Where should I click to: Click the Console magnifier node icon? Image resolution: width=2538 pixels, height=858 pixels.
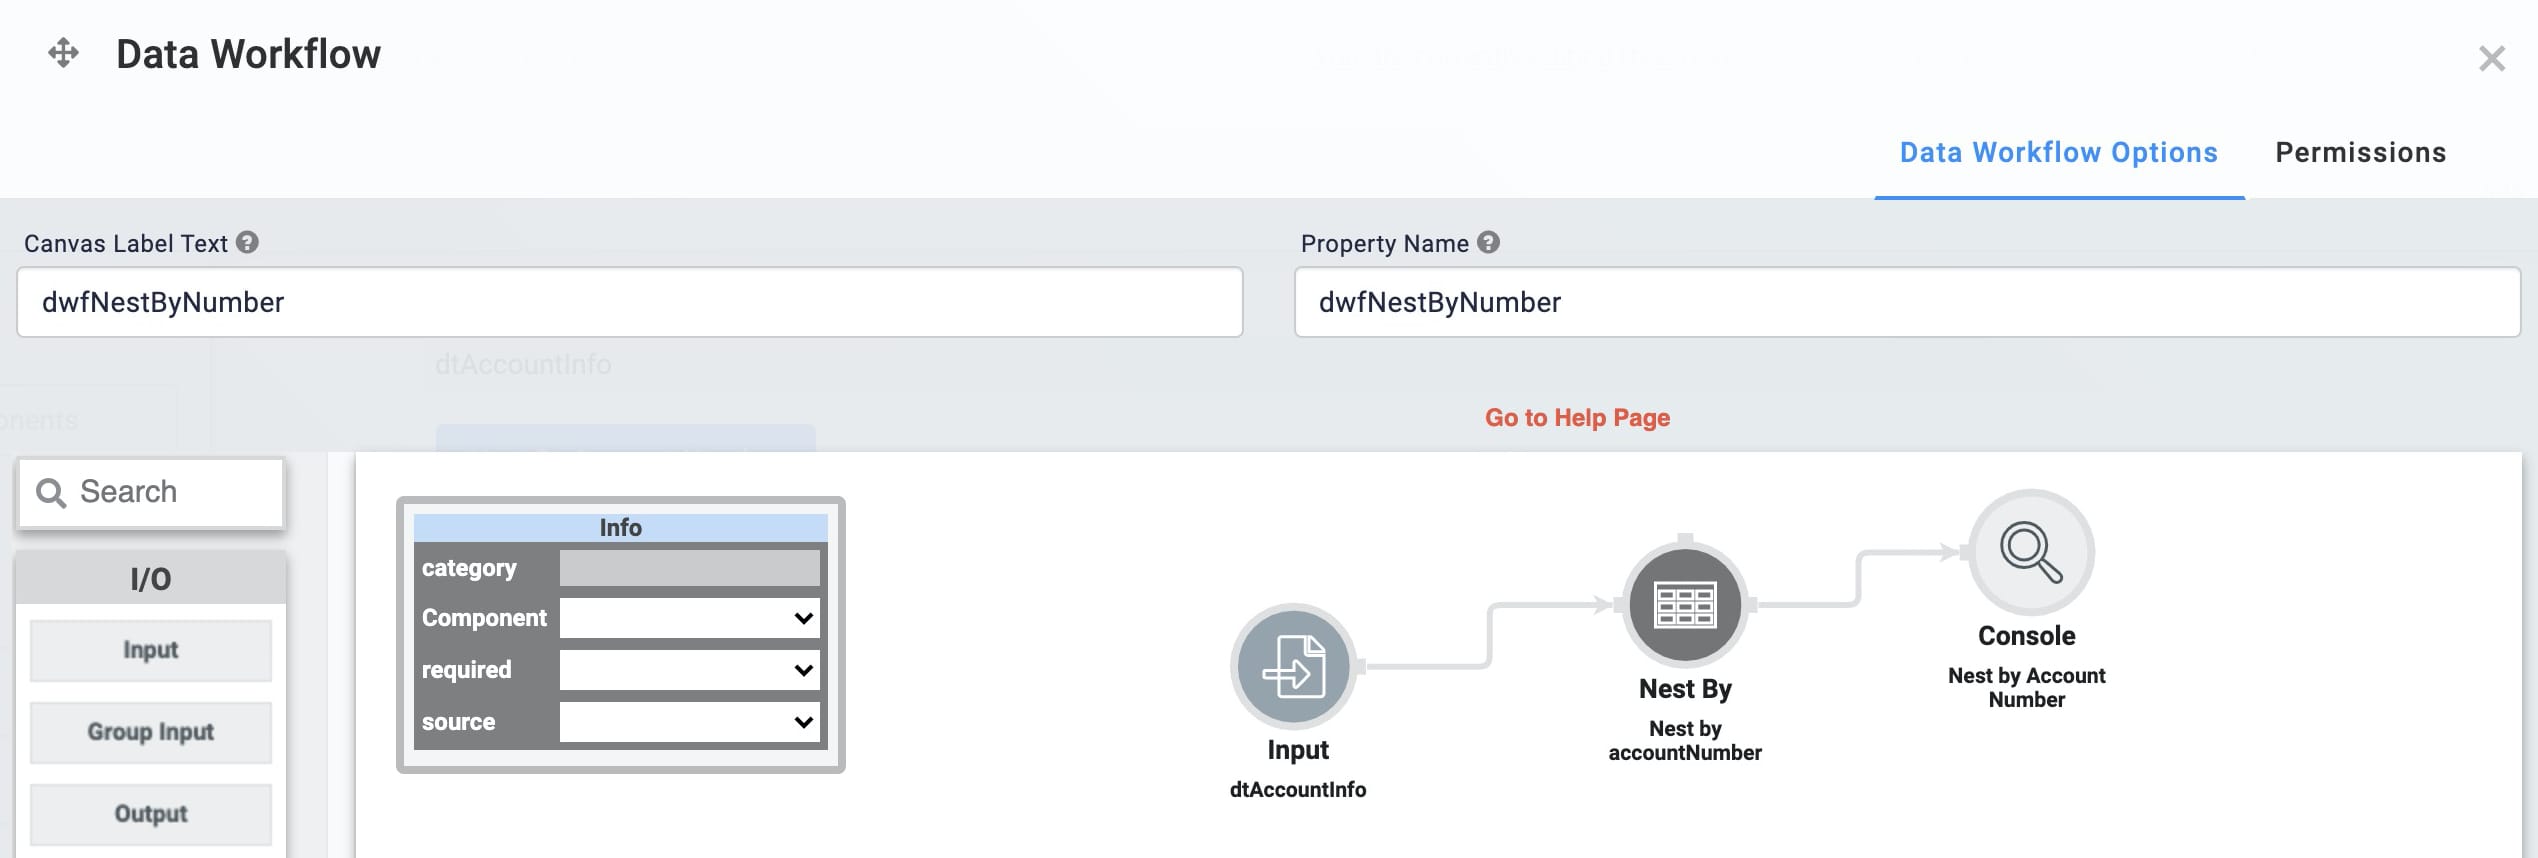(2031, 552)
